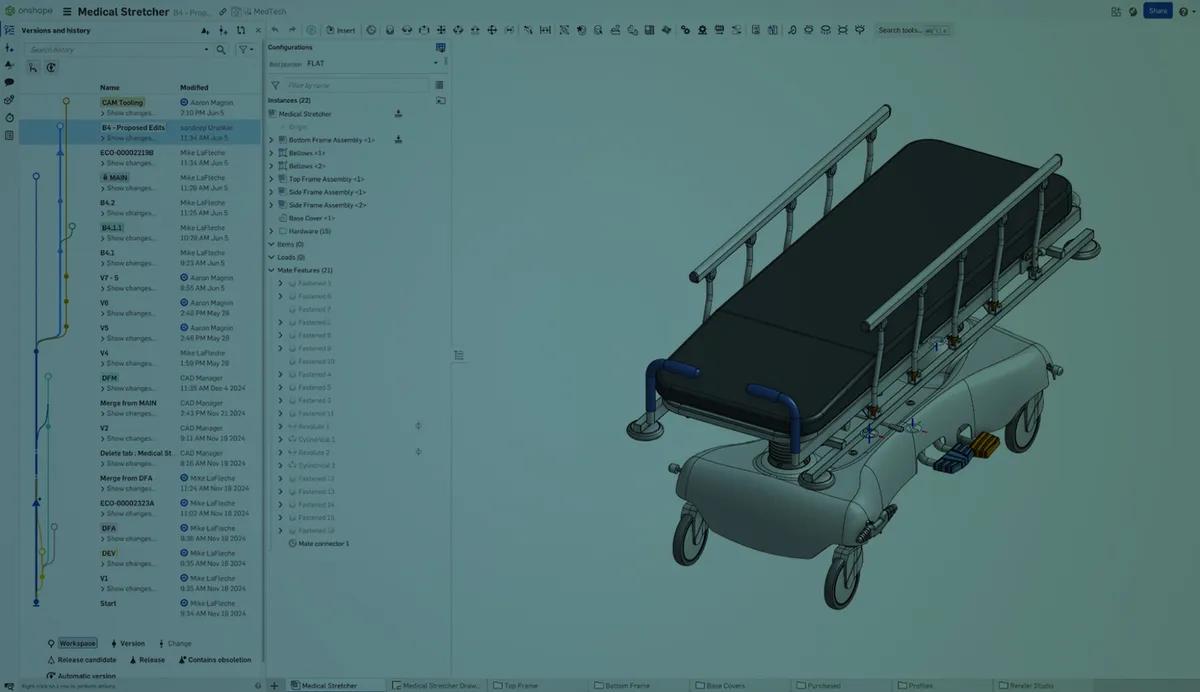Open the notifications bell icon
Viewport: 1200px width, 692px height.
(x=1133, y=11)
